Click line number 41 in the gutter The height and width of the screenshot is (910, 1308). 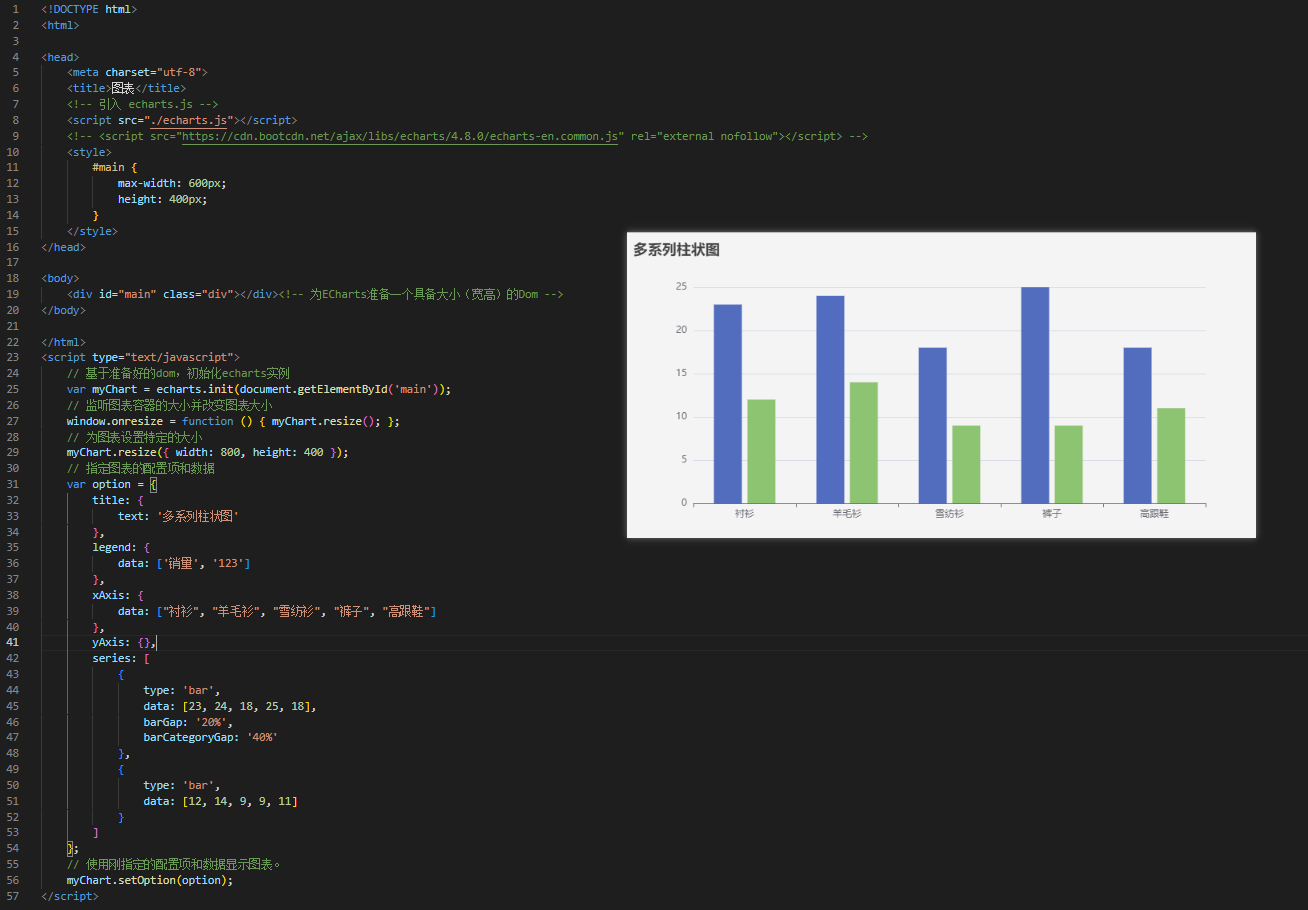pos(12,642)
